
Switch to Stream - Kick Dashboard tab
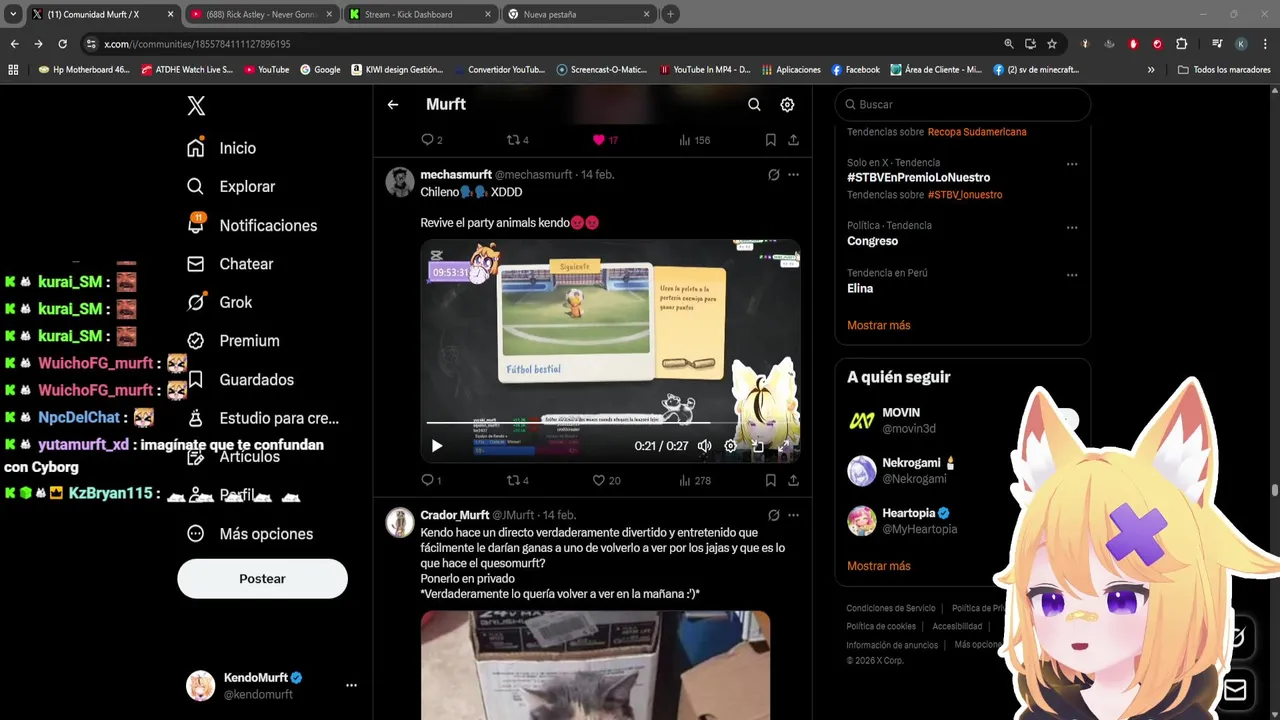point(420,14)
